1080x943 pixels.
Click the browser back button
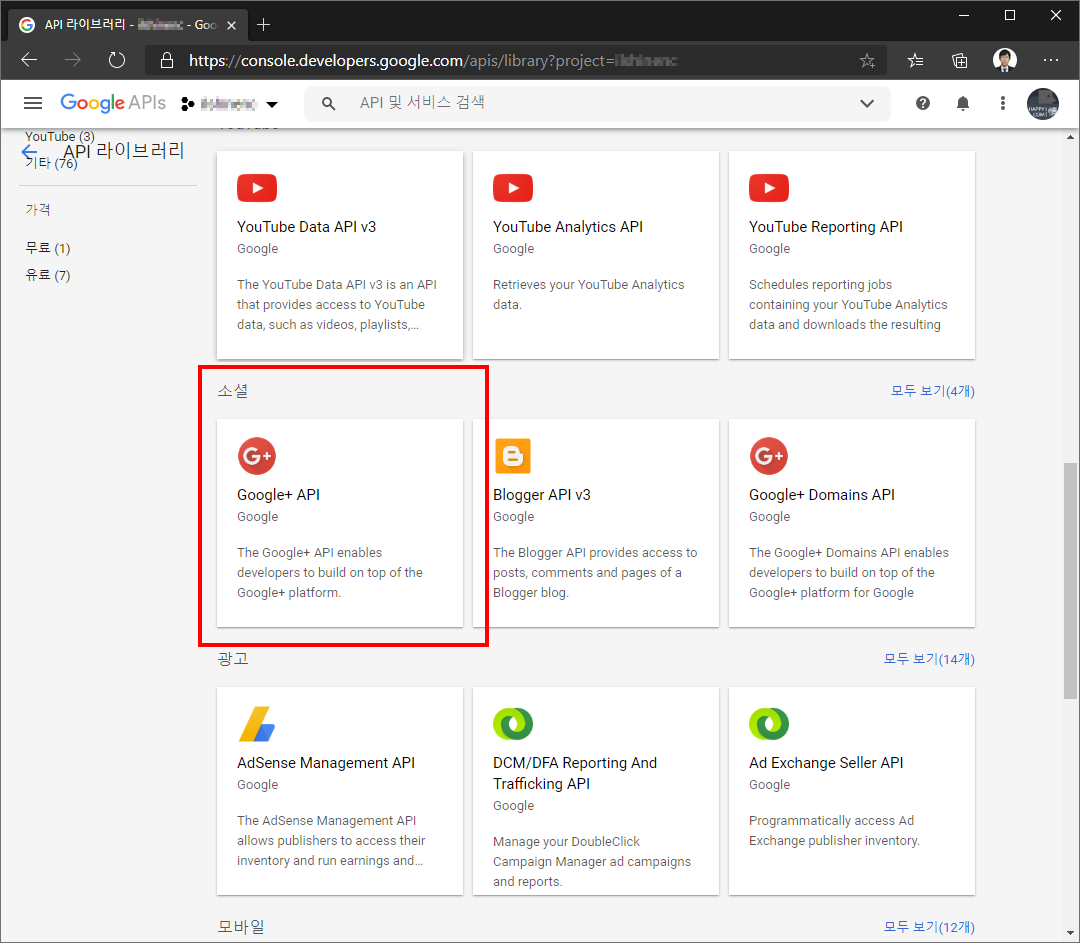(x=29, y=60)
